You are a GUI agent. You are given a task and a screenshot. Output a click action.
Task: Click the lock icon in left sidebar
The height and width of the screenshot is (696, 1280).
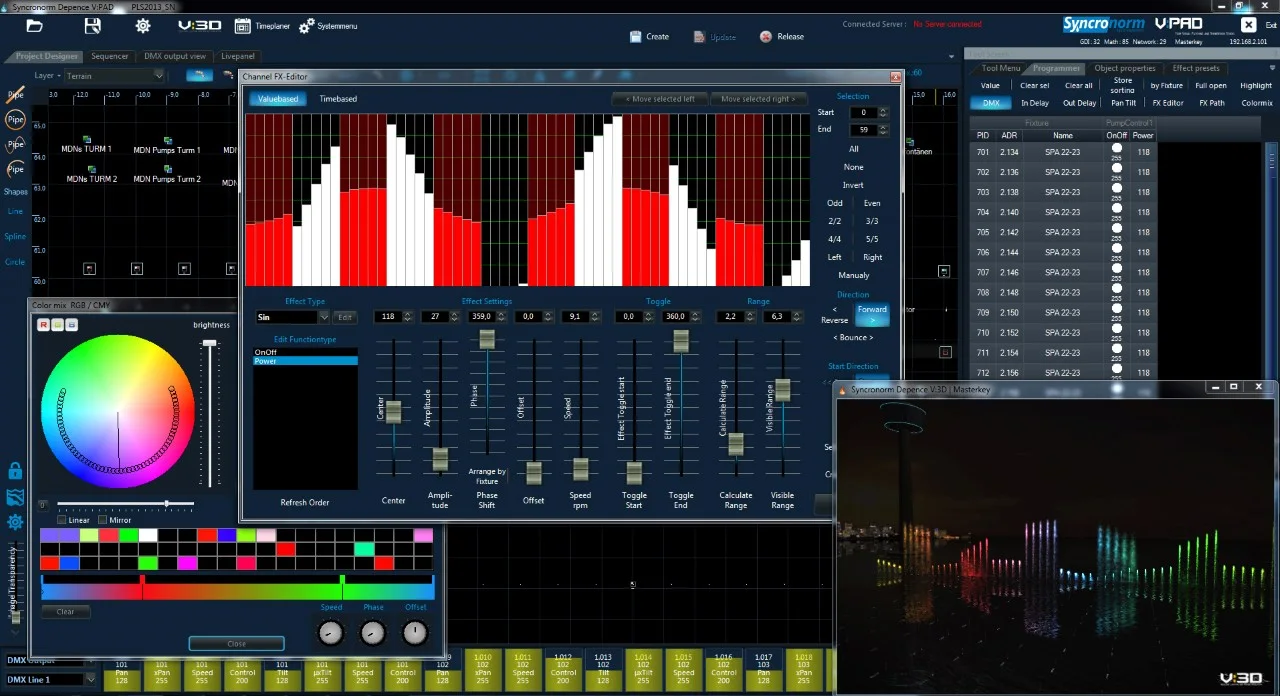click(15, 470)
